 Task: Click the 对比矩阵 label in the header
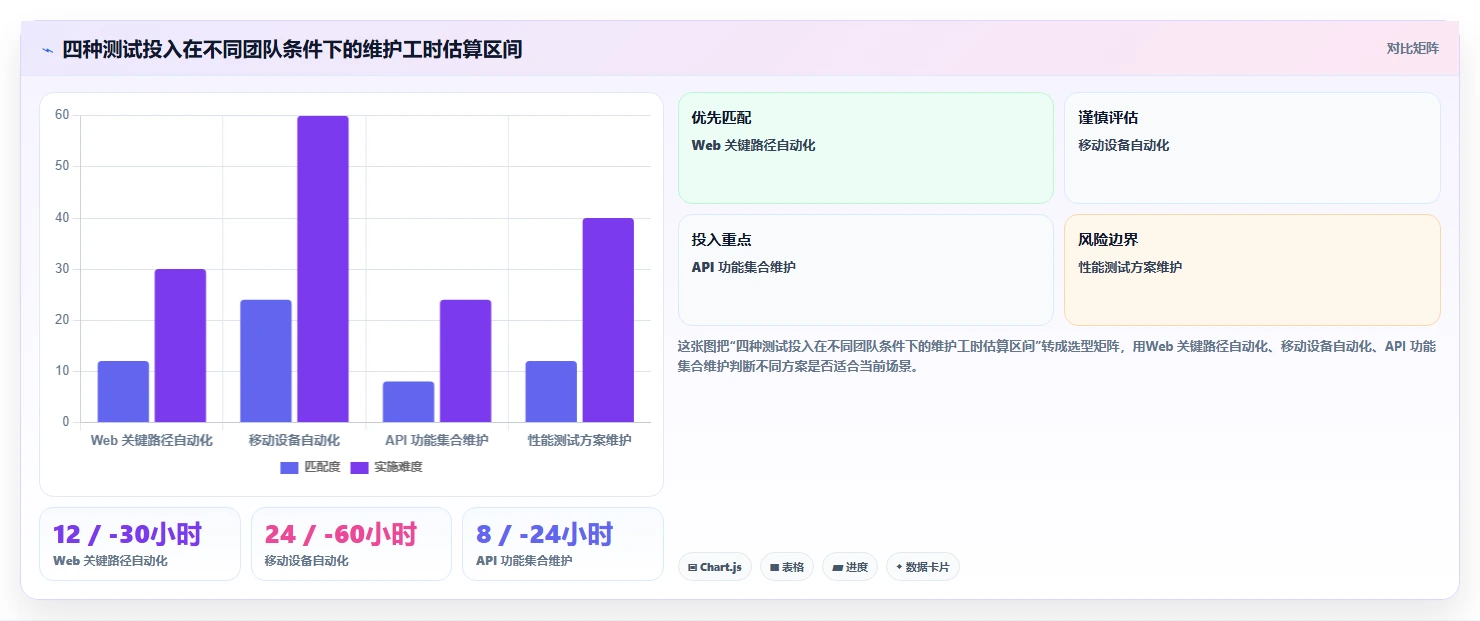[1412, 49]
